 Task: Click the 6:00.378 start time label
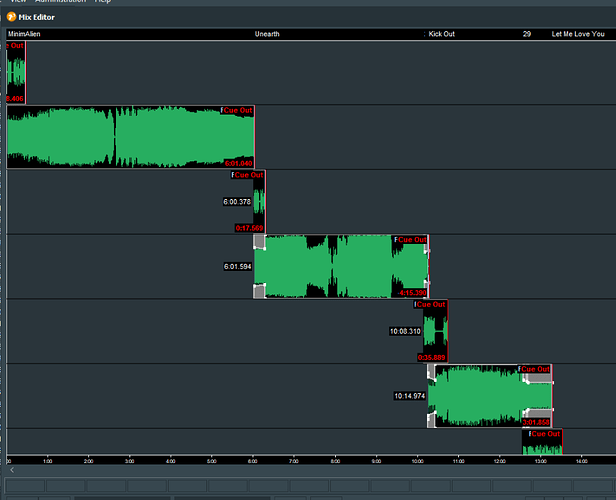[x=237, y=202]
